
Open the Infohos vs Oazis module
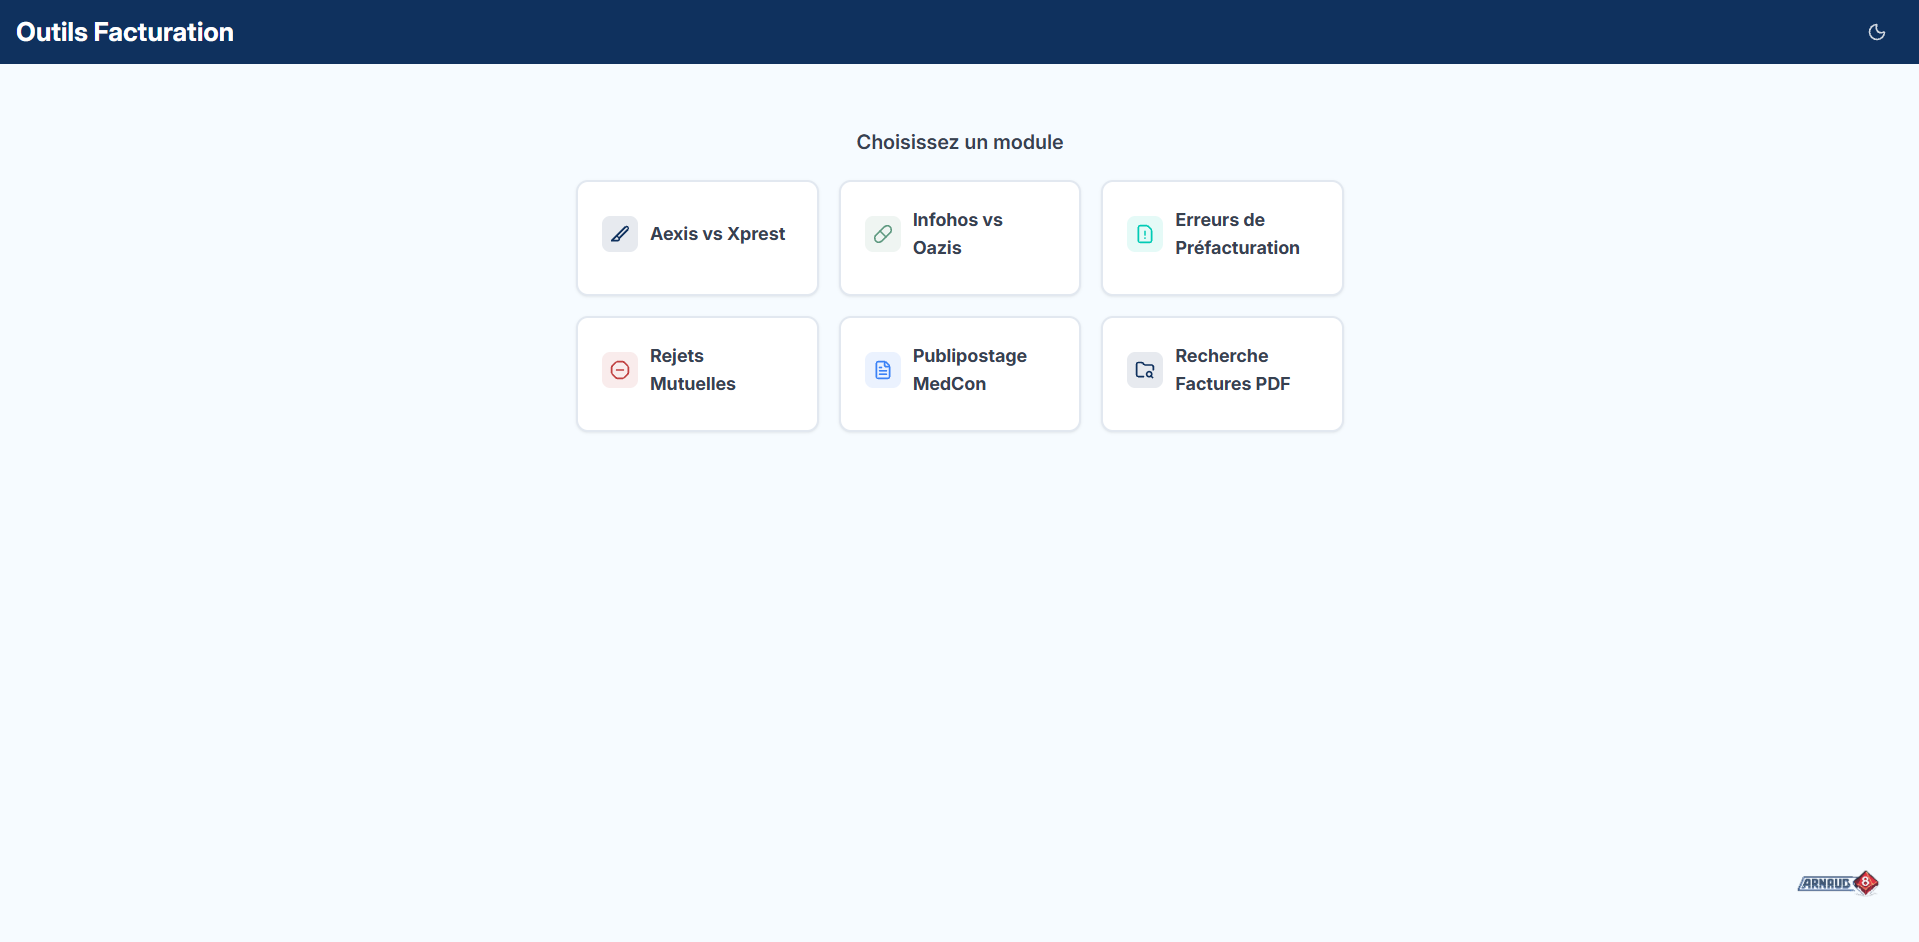coord(959,237)
